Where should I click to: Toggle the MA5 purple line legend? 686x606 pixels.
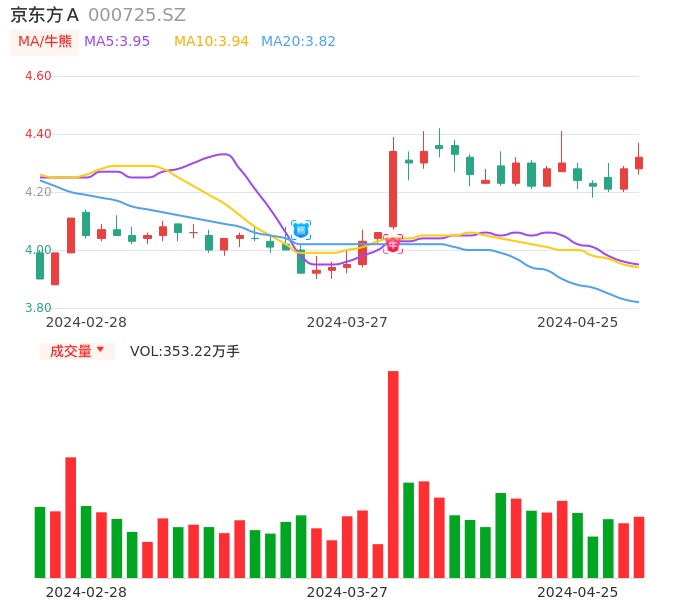click(x=117, y=41)
